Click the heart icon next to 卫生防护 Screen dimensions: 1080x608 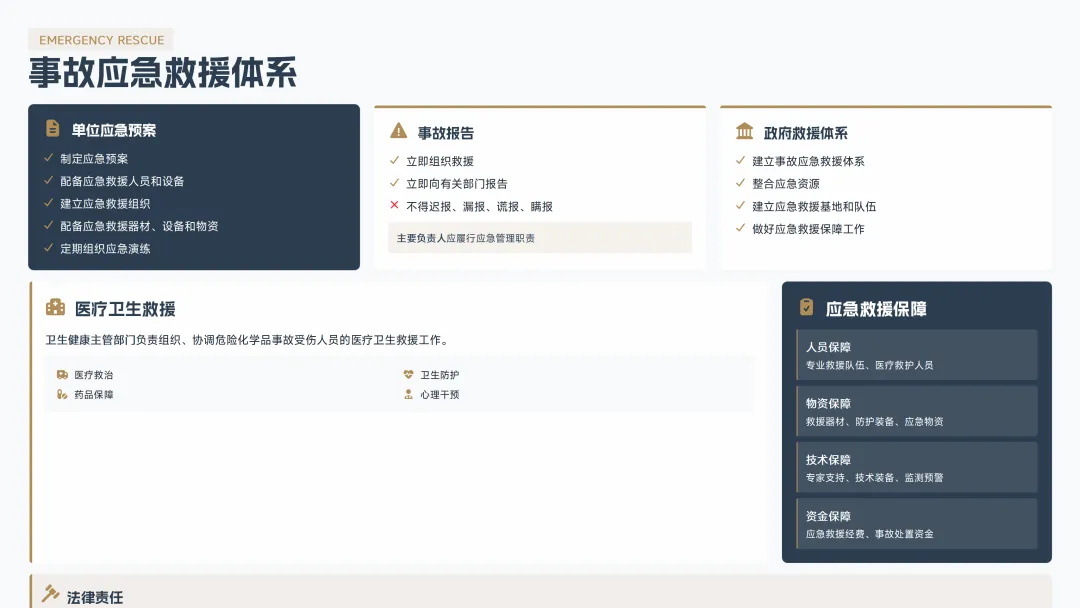[x=408, y=375]
